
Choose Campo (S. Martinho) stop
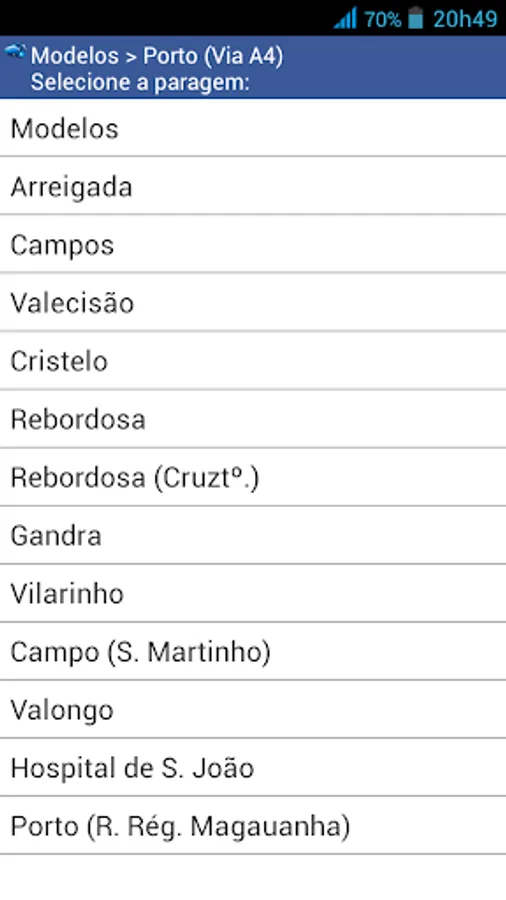253,651
